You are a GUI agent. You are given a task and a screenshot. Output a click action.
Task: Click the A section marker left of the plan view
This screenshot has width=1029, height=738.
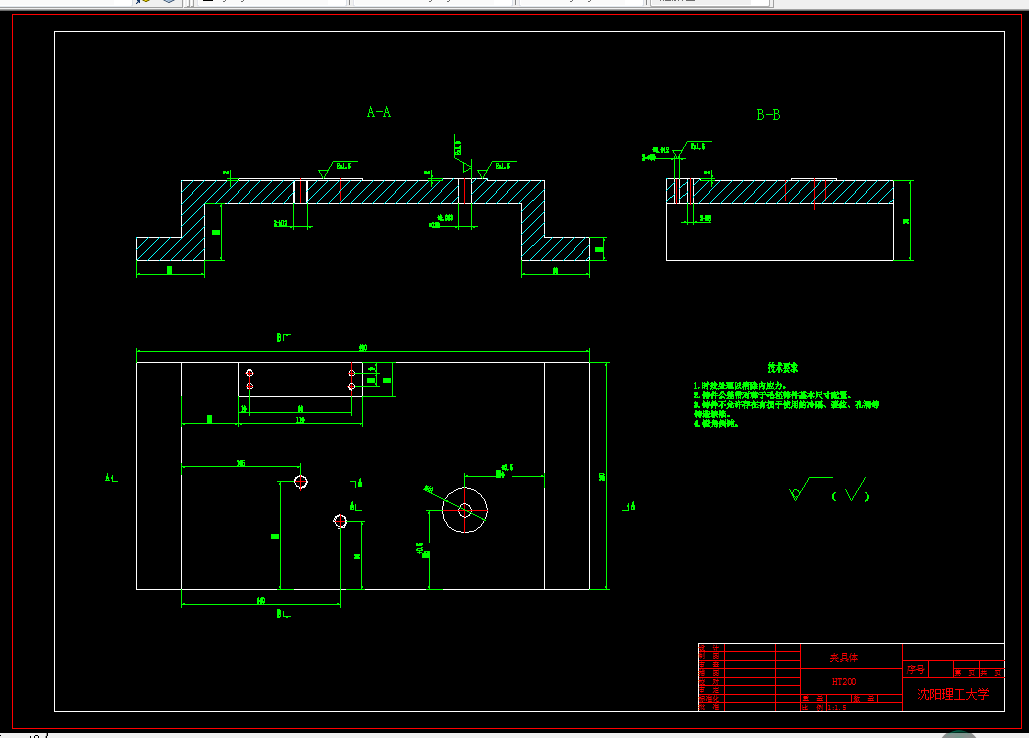click(111, 478)
